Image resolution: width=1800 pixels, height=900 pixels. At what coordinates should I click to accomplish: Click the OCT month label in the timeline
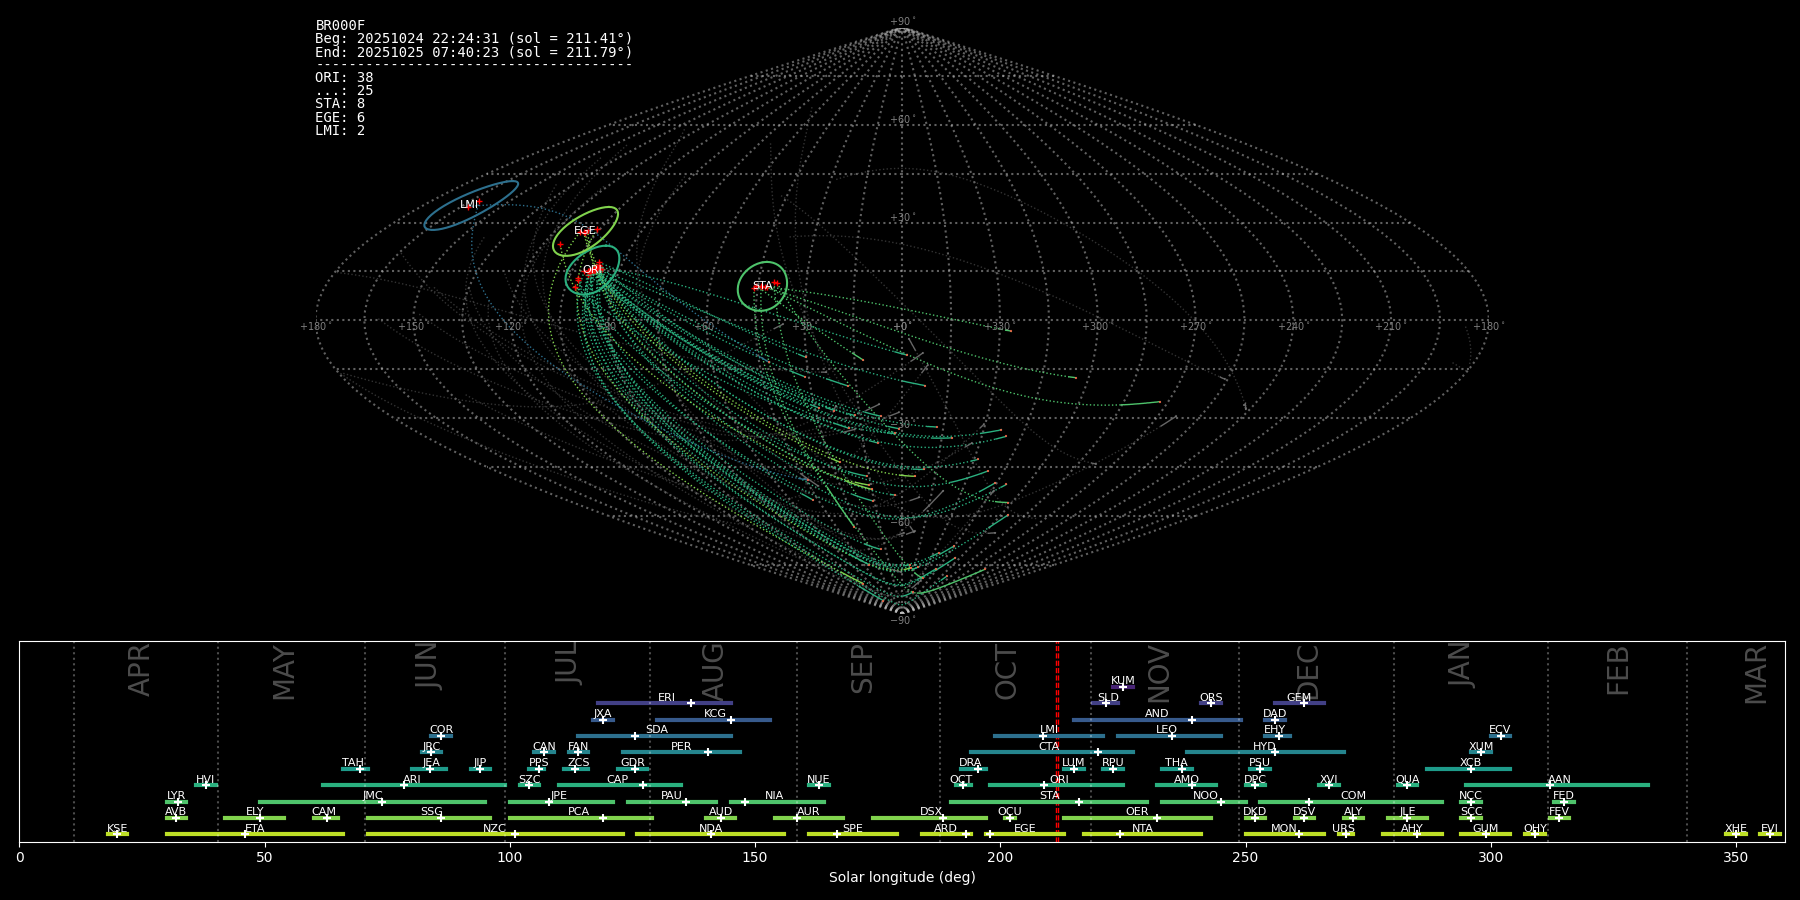click(1006, 673)
